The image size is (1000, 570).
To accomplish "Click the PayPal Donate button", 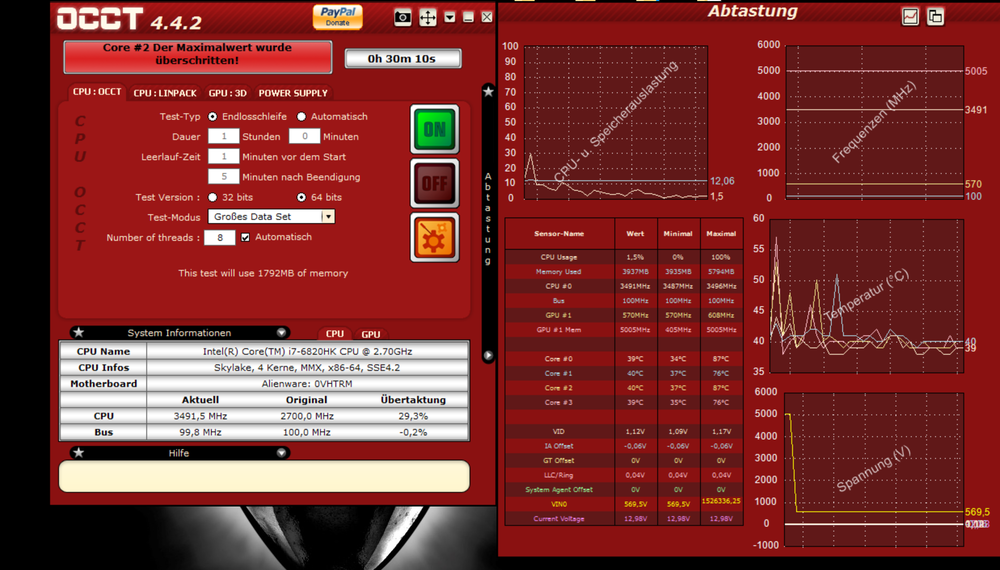I will click(x=338, y=16).
